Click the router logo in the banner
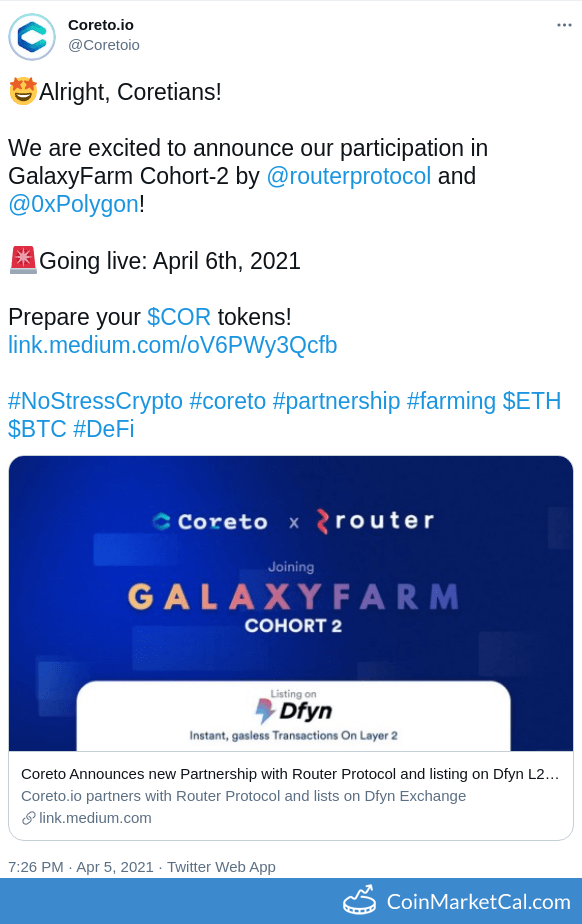The image size is (582, 924). (375, 521)
